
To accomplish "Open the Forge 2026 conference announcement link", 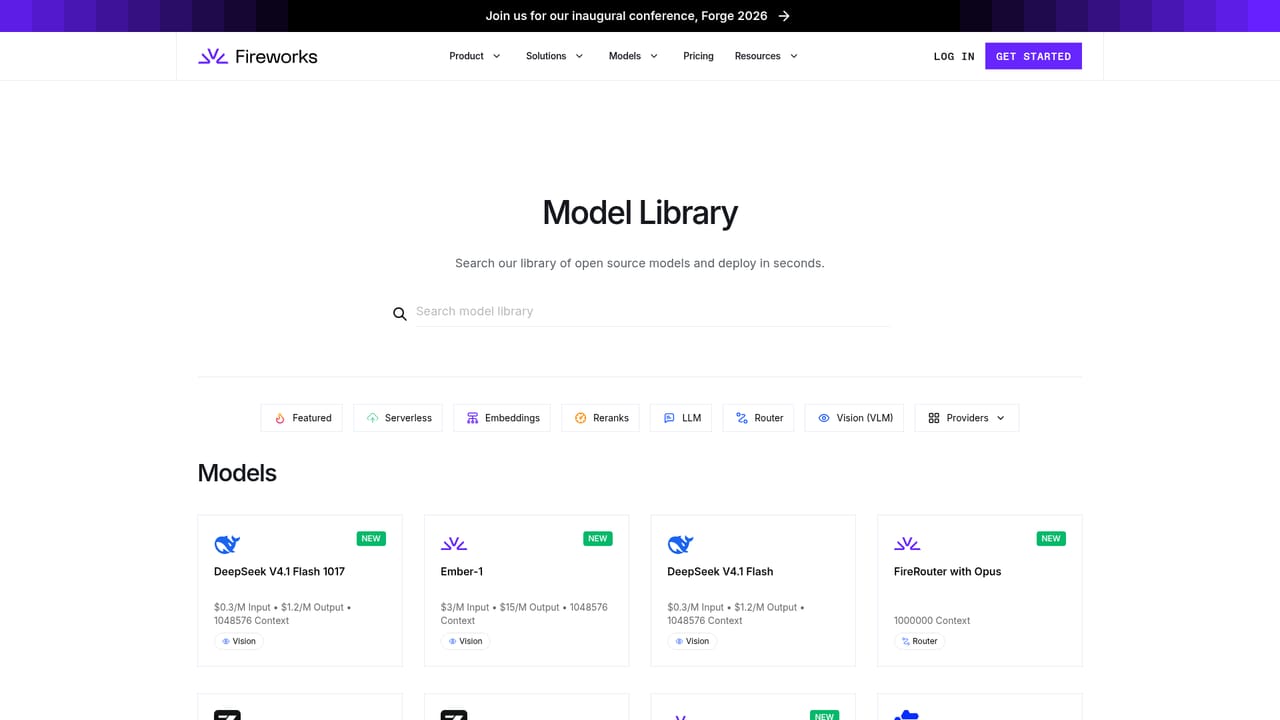I will point(639,16).
